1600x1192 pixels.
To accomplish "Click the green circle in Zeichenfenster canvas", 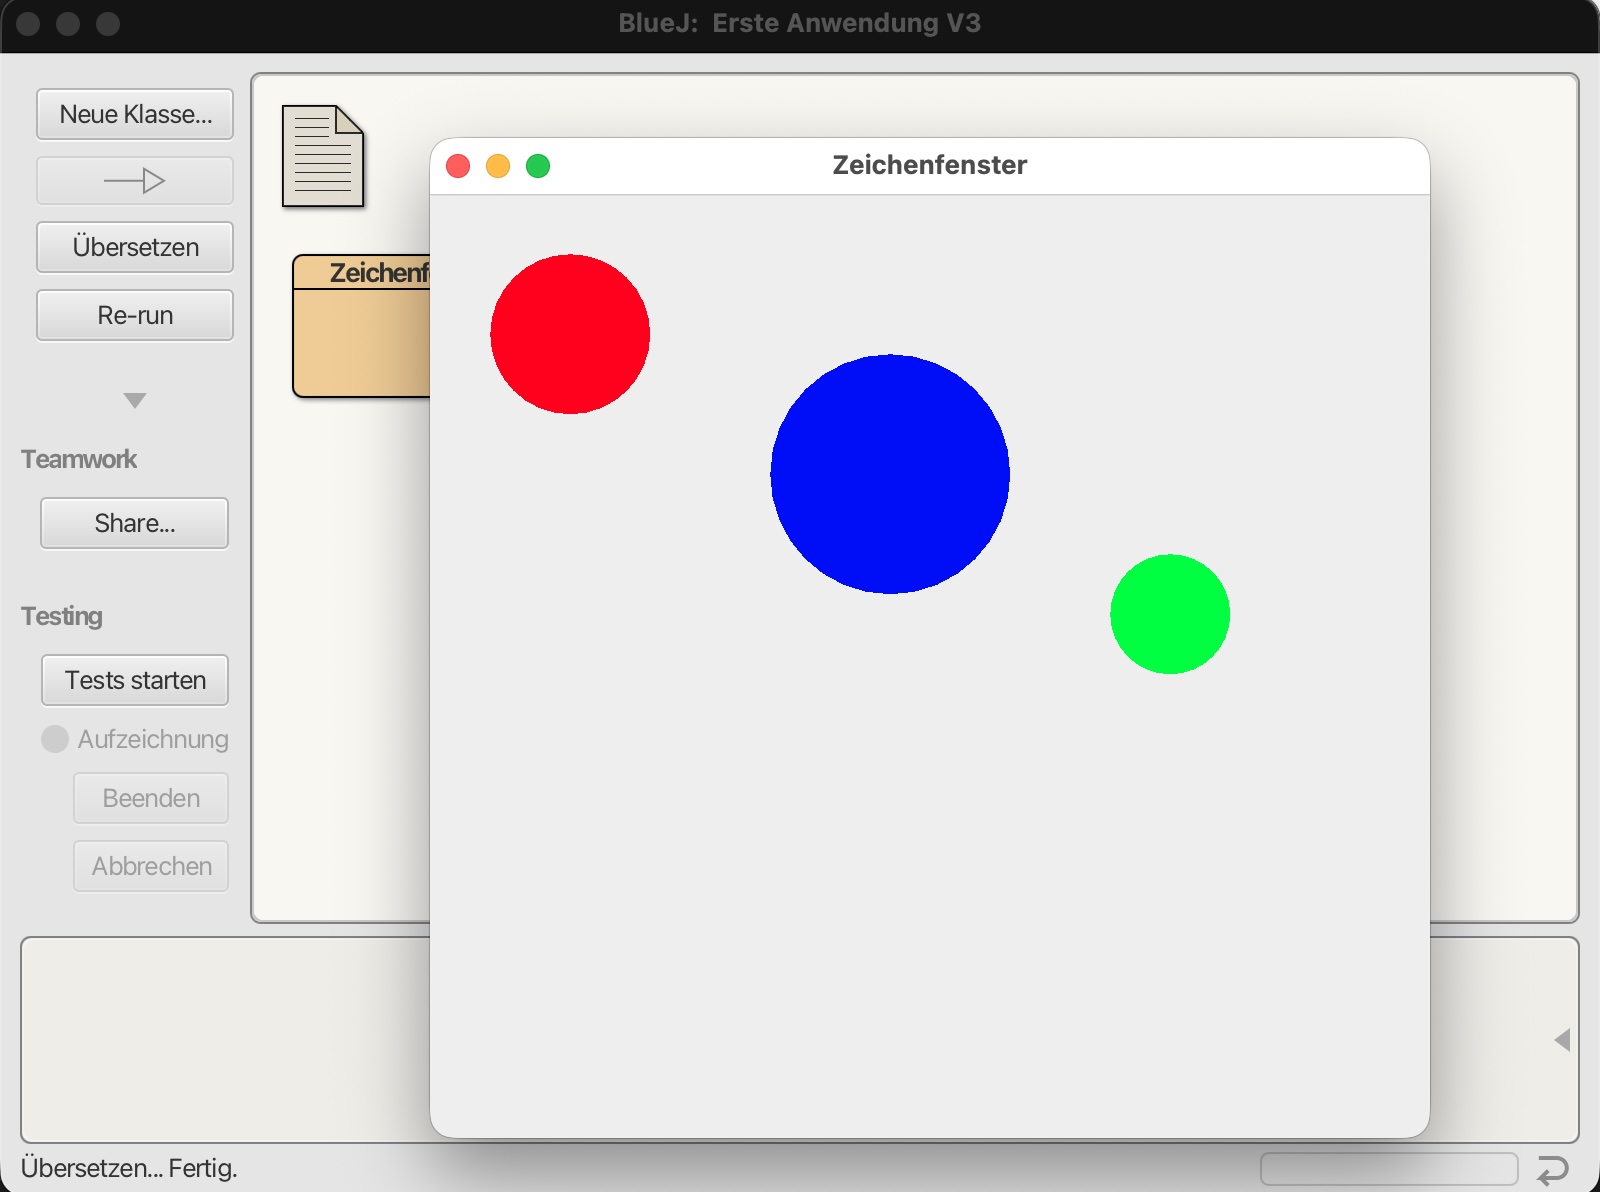I will click(x=1170, y=614).
